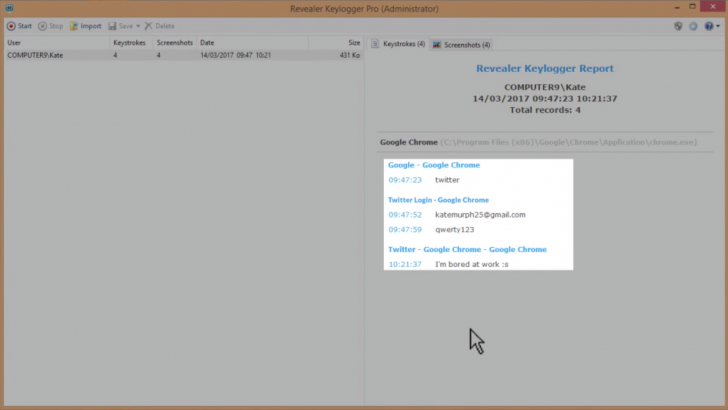Delete the selected log entry
Image resolution: width=728 pixels, height=410 pixels.
(x=160, y=26)
